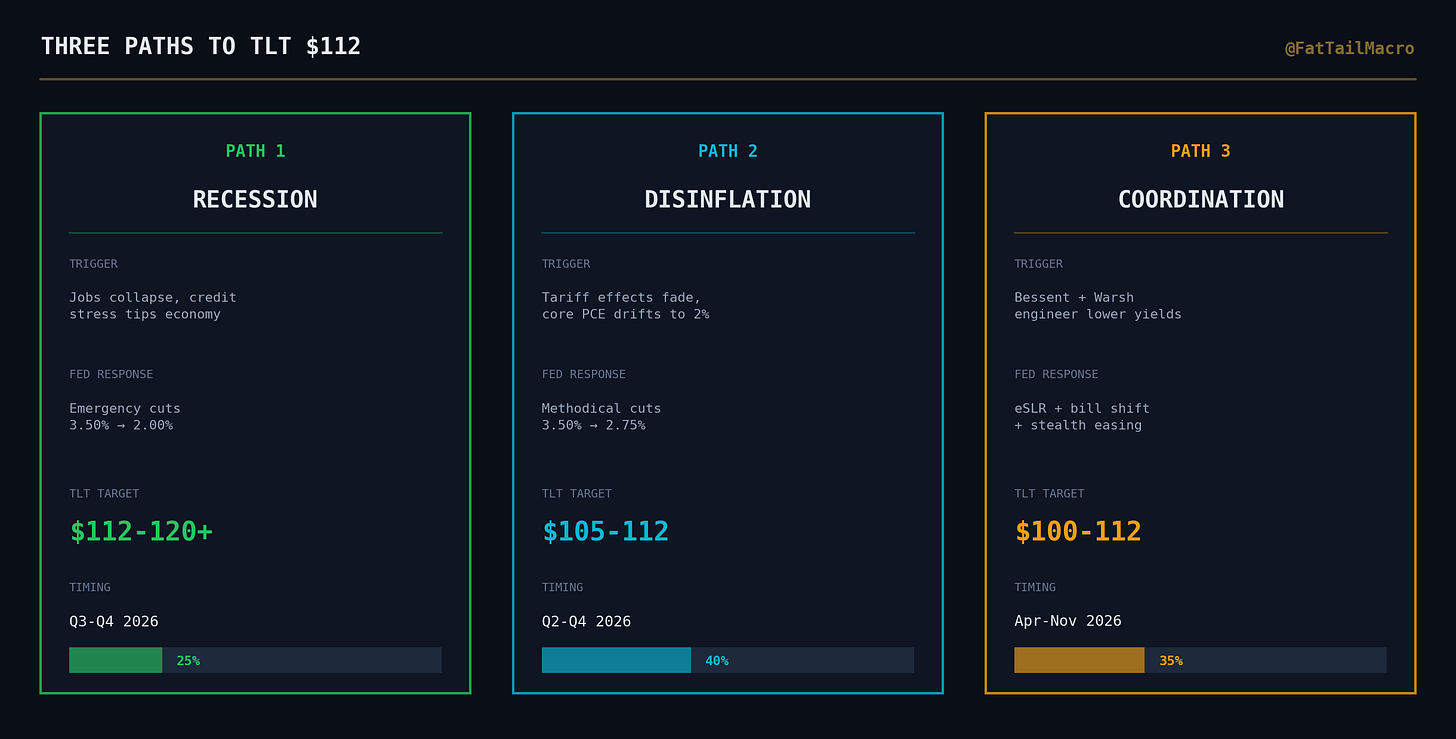The height and width of the screenshot is (739, 1456).
Task: Click the 'RECESSION' heading
Action: [255, 199]
